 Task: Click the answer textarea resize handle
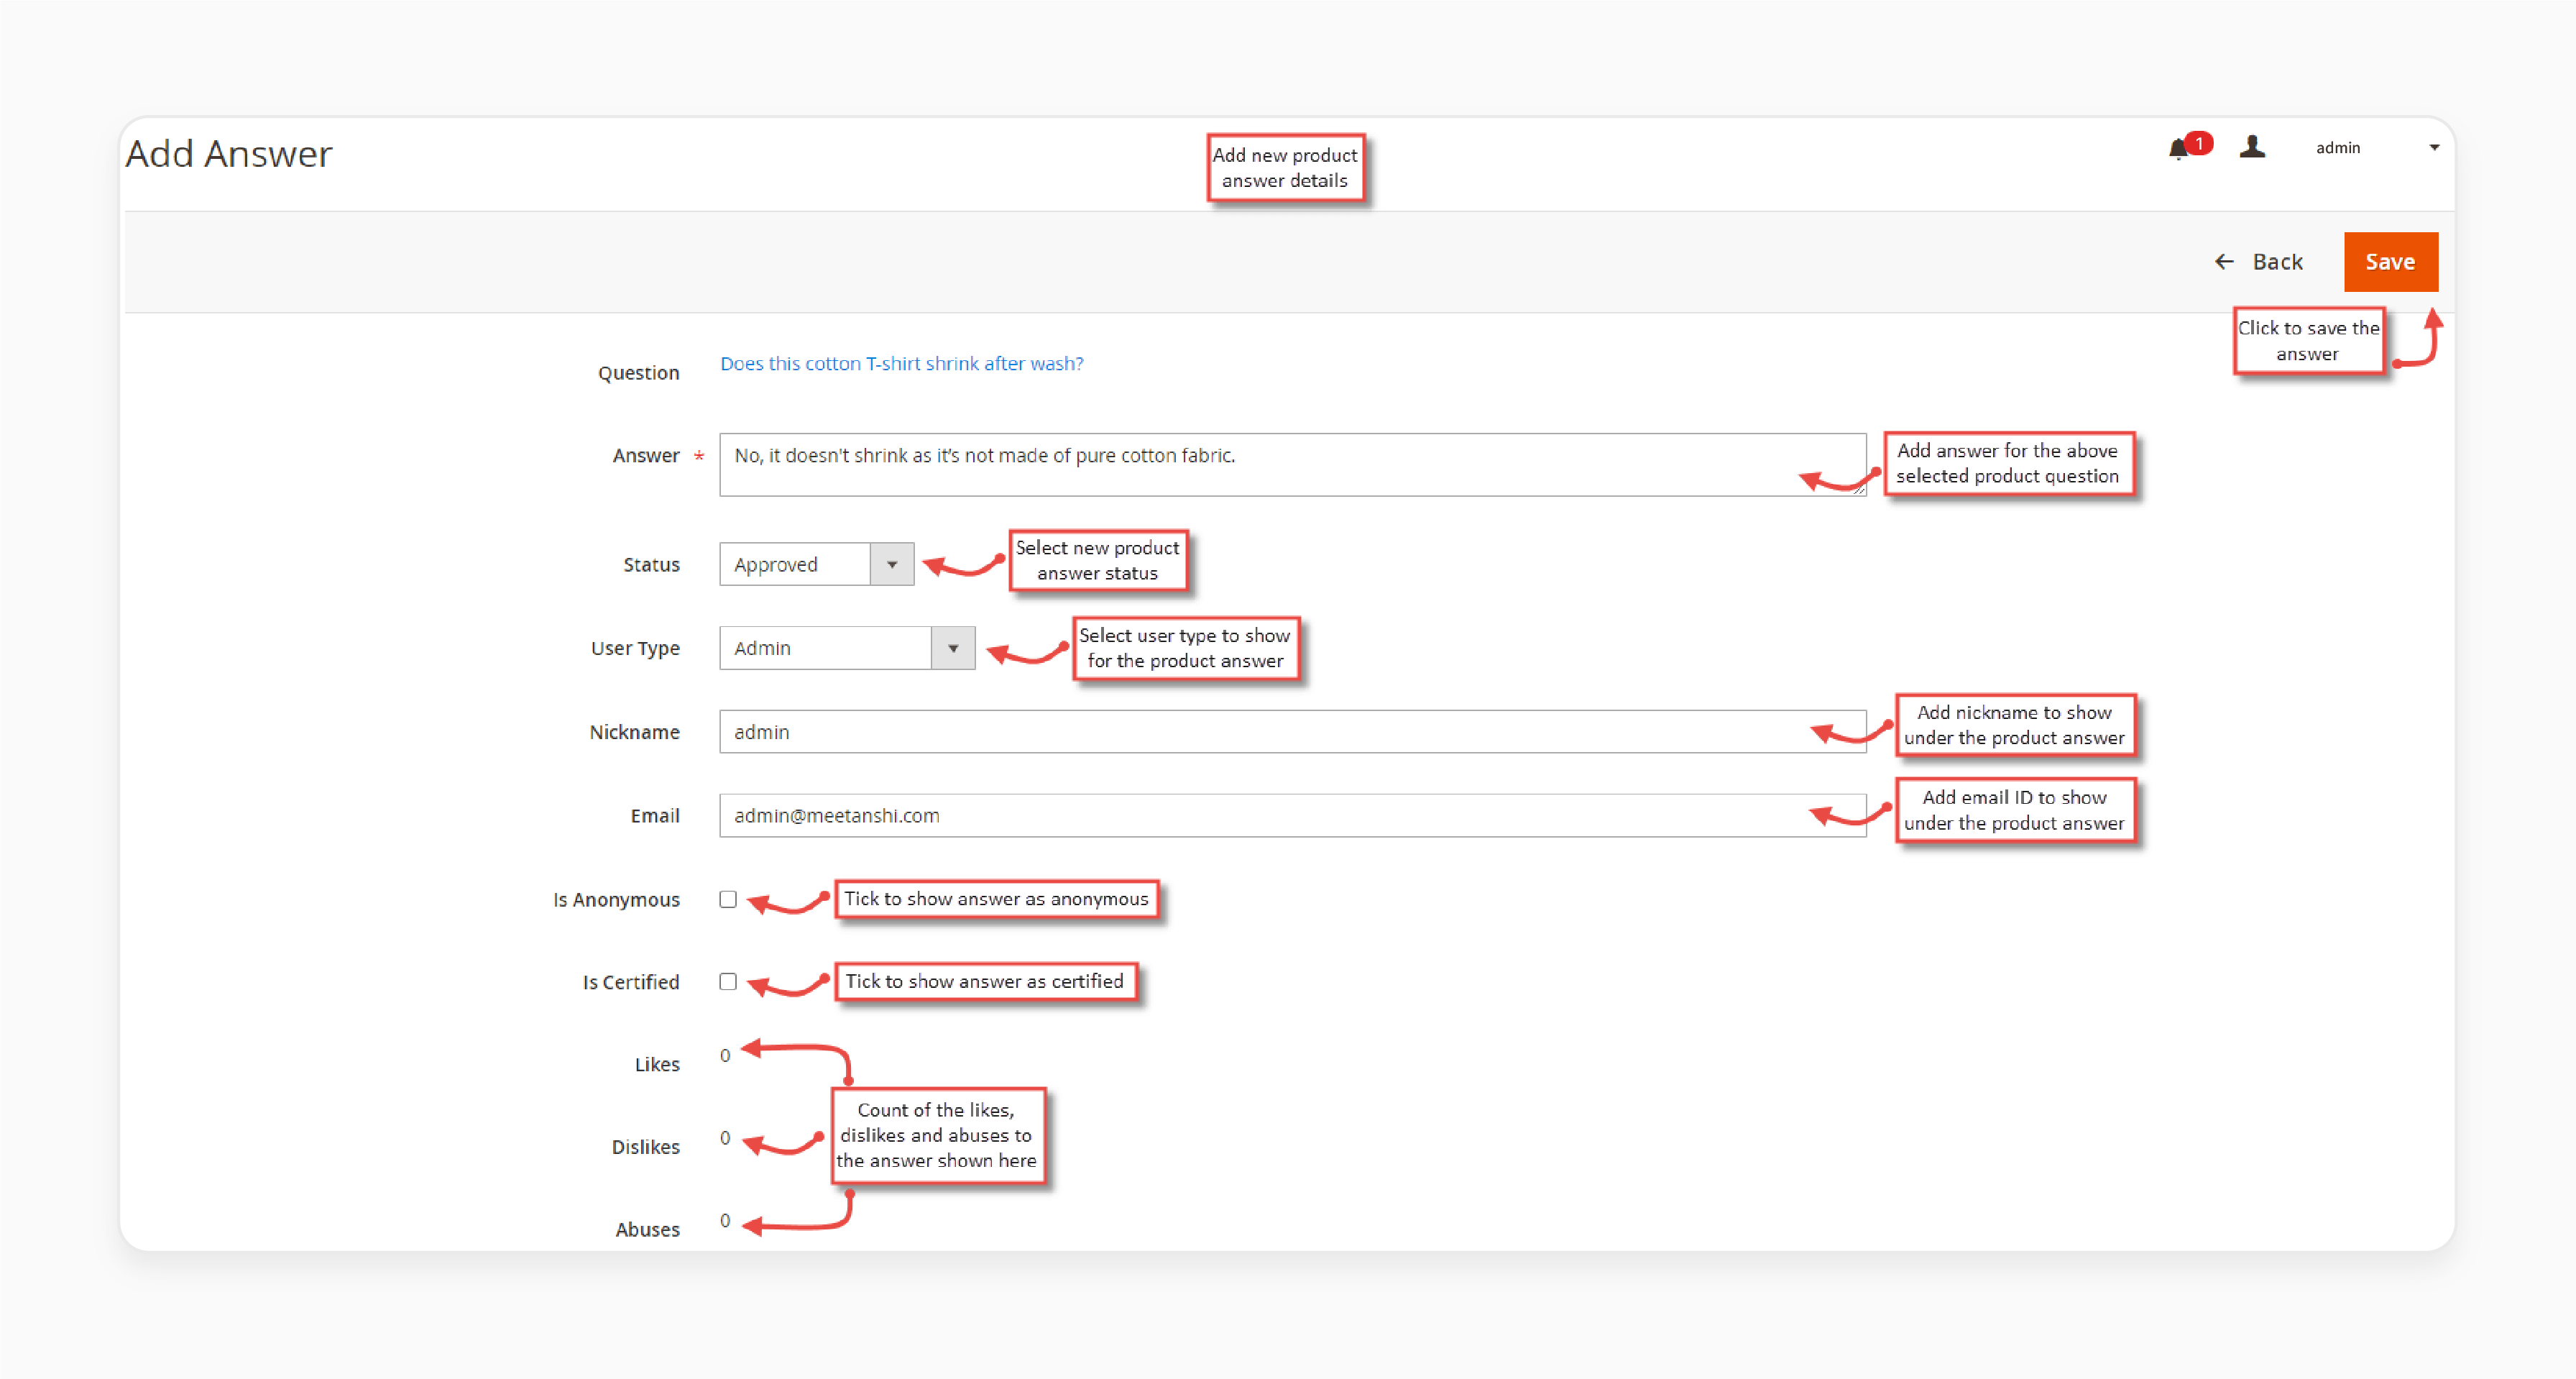[1859, 489]
